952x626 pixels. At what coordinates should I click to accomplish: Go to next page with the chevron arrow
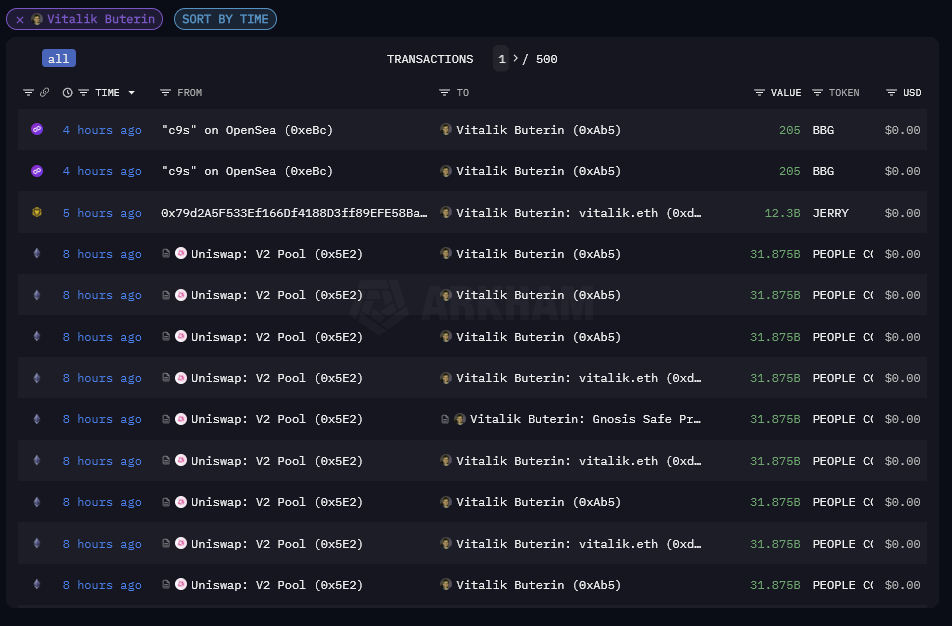tap(515, 58)
